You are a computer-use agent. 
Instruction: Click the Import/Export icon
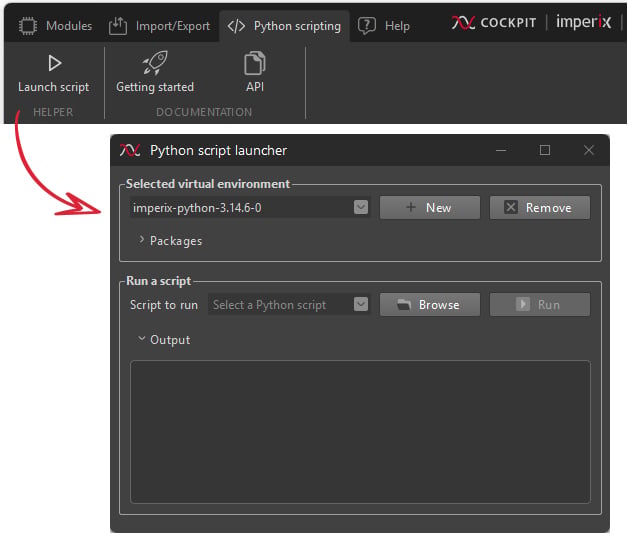(x=118, y=26)
